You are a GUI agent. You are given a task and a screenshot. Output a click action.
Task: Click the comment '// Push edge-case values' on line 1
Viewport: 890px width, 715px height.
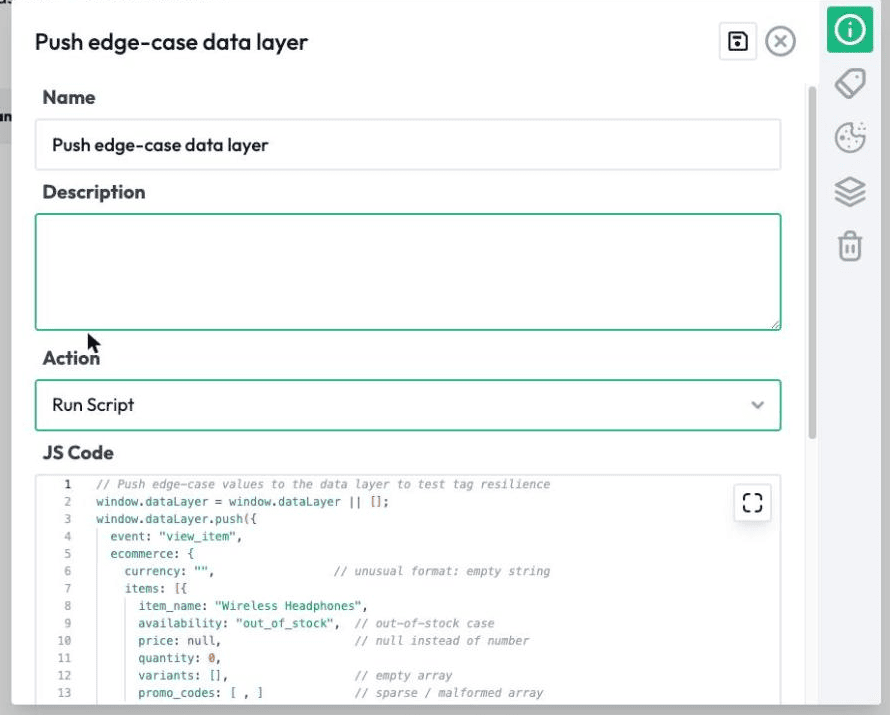click(x=323, y=485)
